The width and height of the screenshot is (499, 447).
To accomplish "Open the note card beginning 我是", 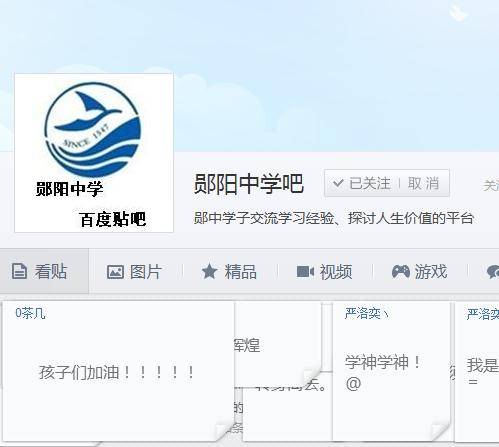I will [477, 372].
